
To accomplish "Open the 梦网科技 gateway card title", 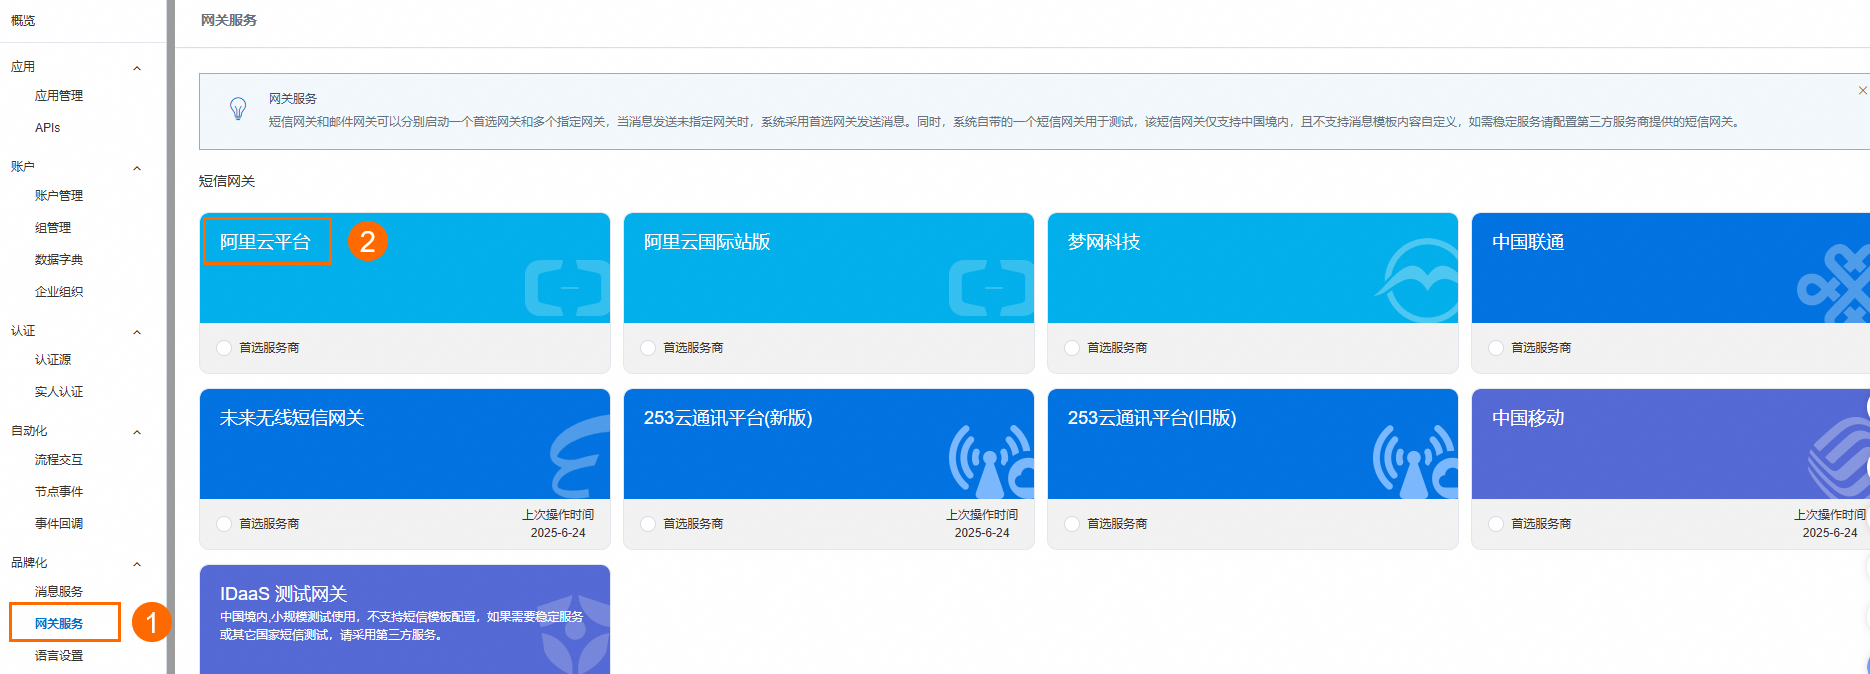I will [x=1104, y=242].
